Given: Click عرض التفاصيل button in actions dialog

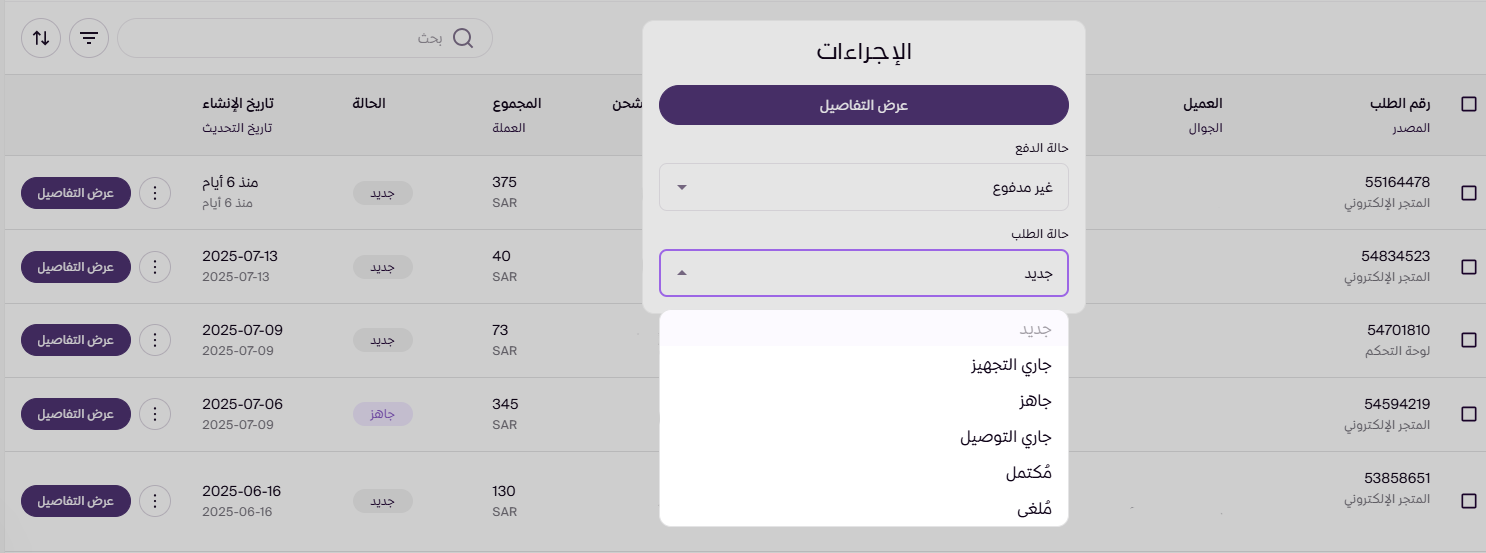Looking at the screenshot, I should 863,105.
